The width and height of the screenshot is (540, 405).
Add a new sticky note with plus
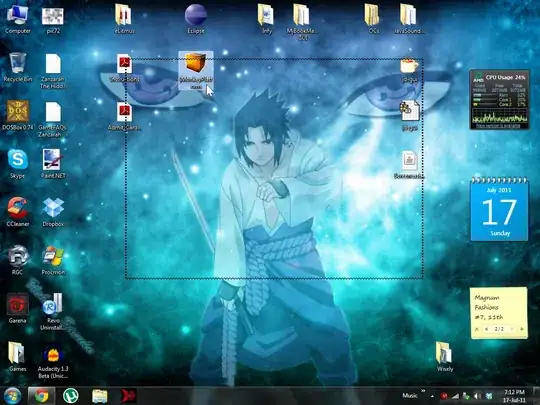pos(522,329)
